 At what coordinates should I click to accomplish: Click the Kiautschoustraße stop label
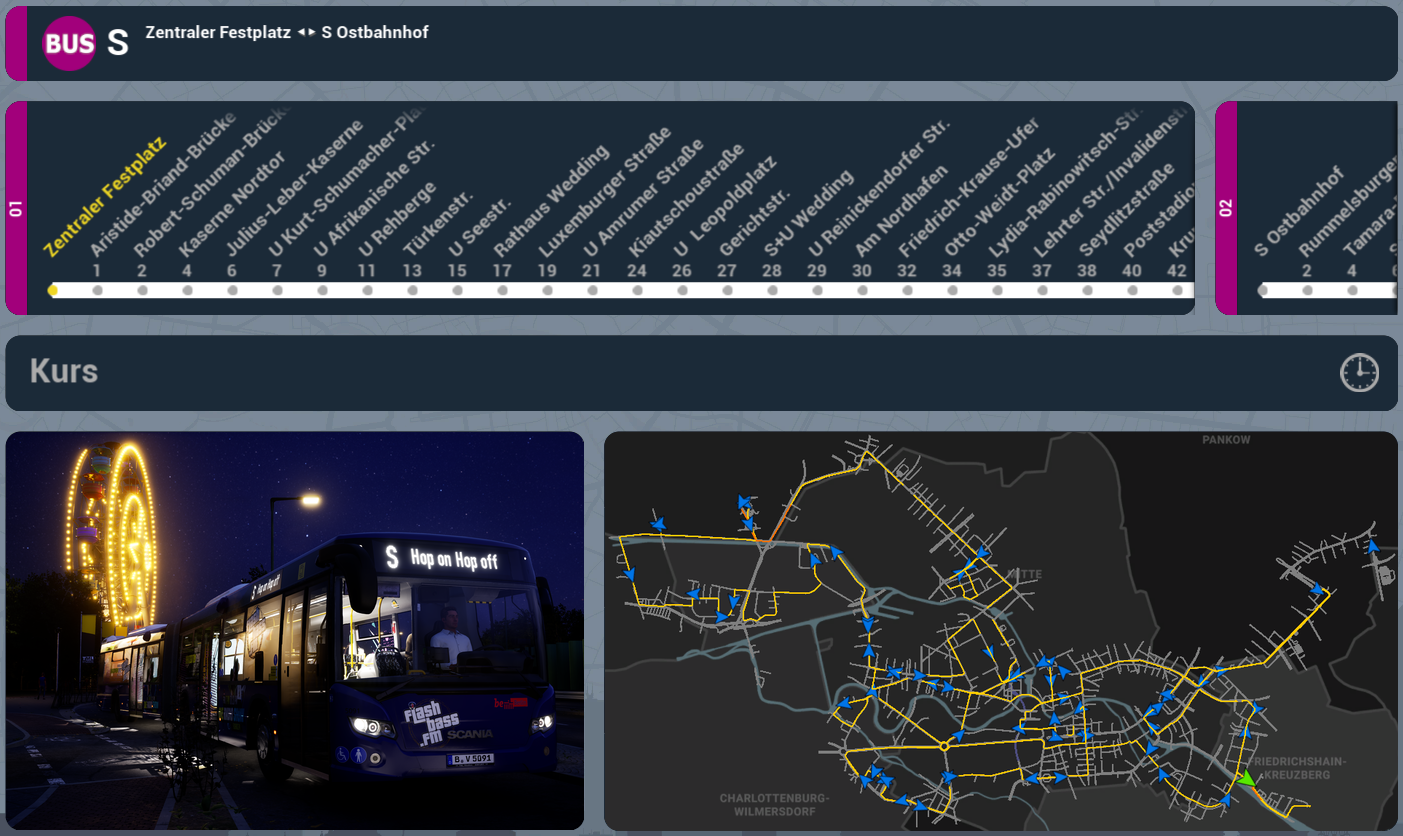(685, 201)
